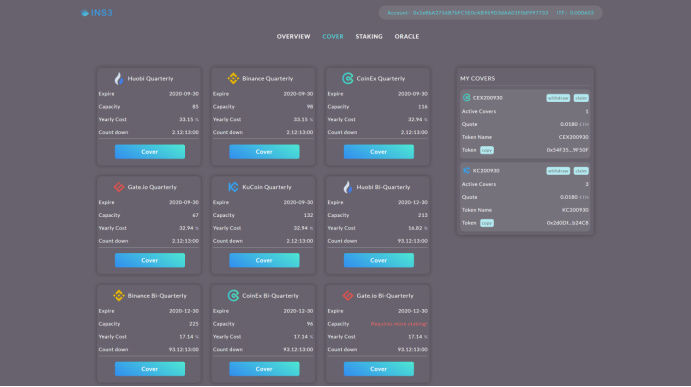691x387 pixels.
Task: Click token address 0x2d0D1...b24C8
Action: [x=567, y=223]
